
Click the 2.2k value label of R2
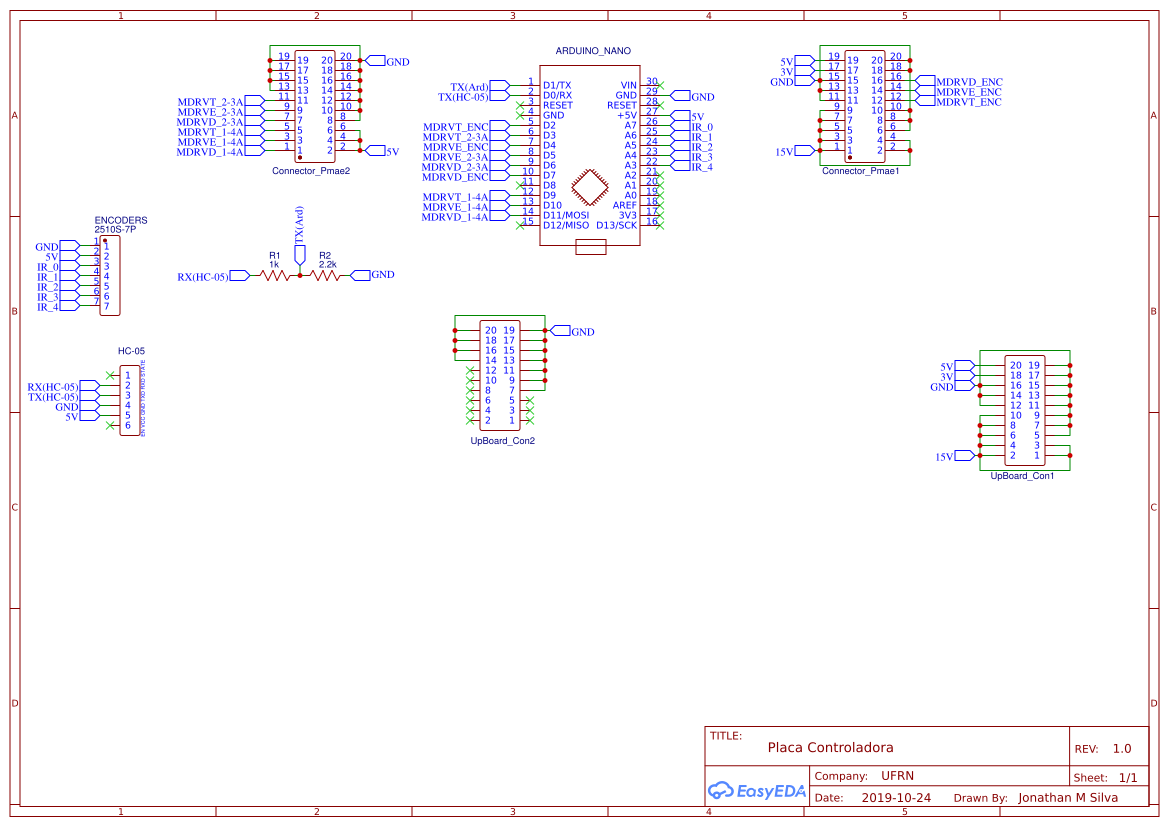pyautogui.click(x=327, y=264)
